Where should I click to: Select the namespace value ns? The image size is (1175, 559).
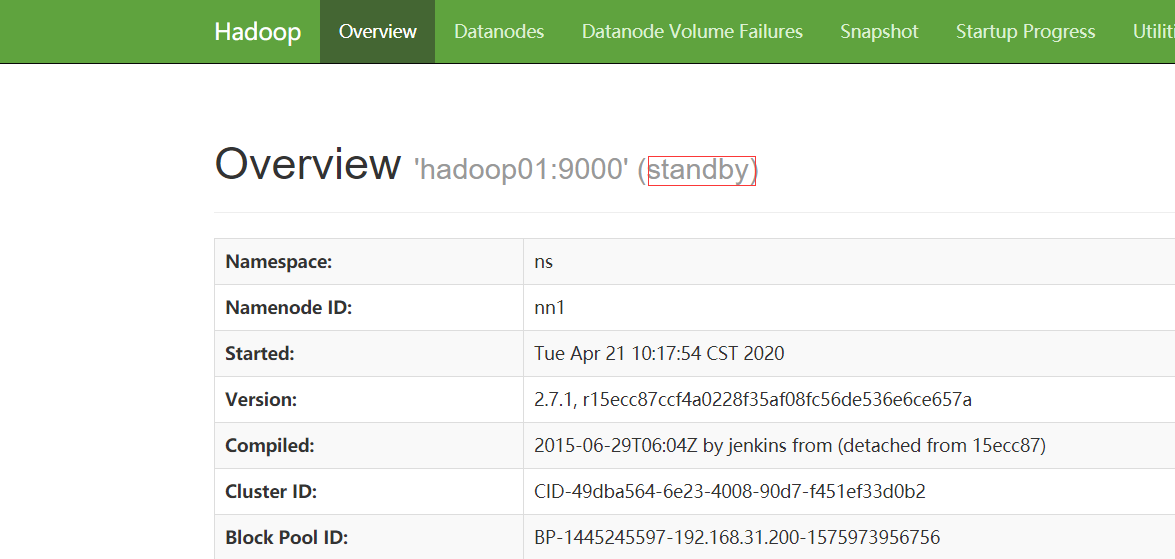click(544, 262)
